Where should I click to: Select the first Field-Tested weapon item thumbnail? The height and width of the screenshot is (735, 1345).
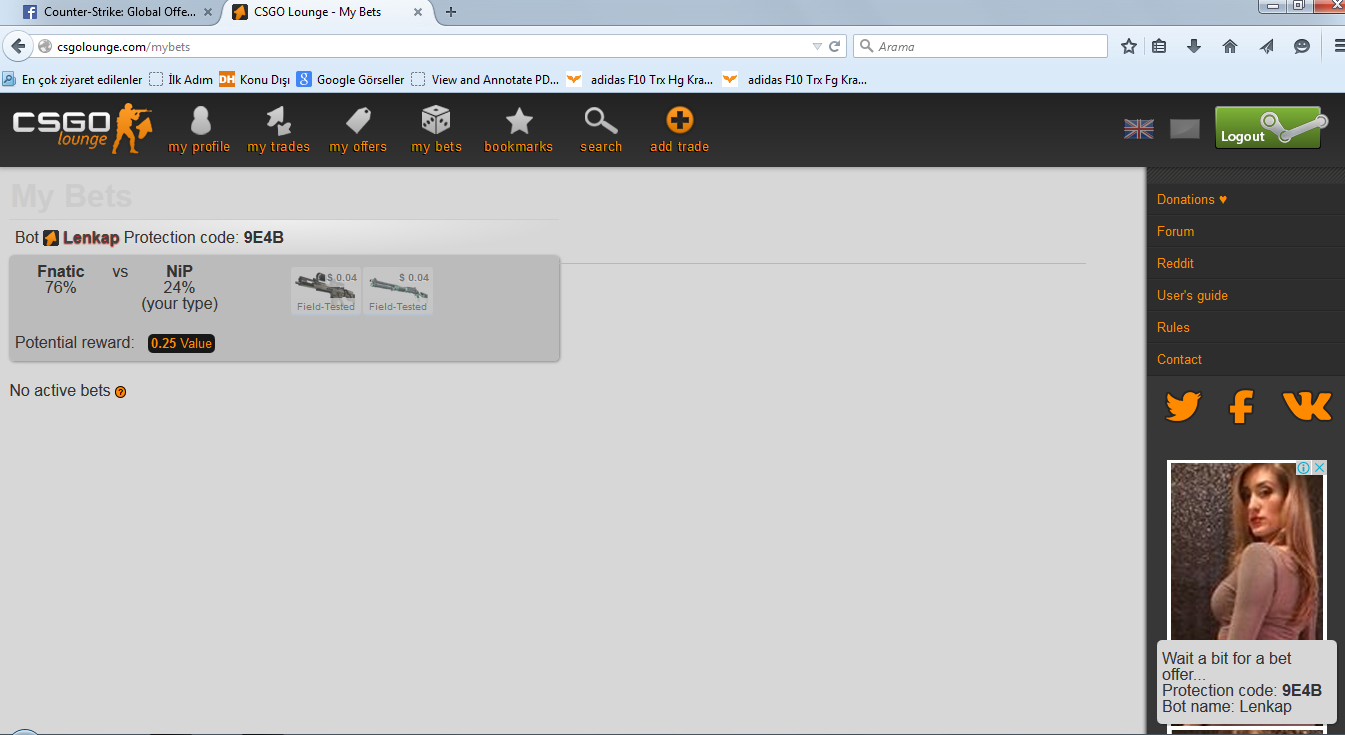pos(326,290)
